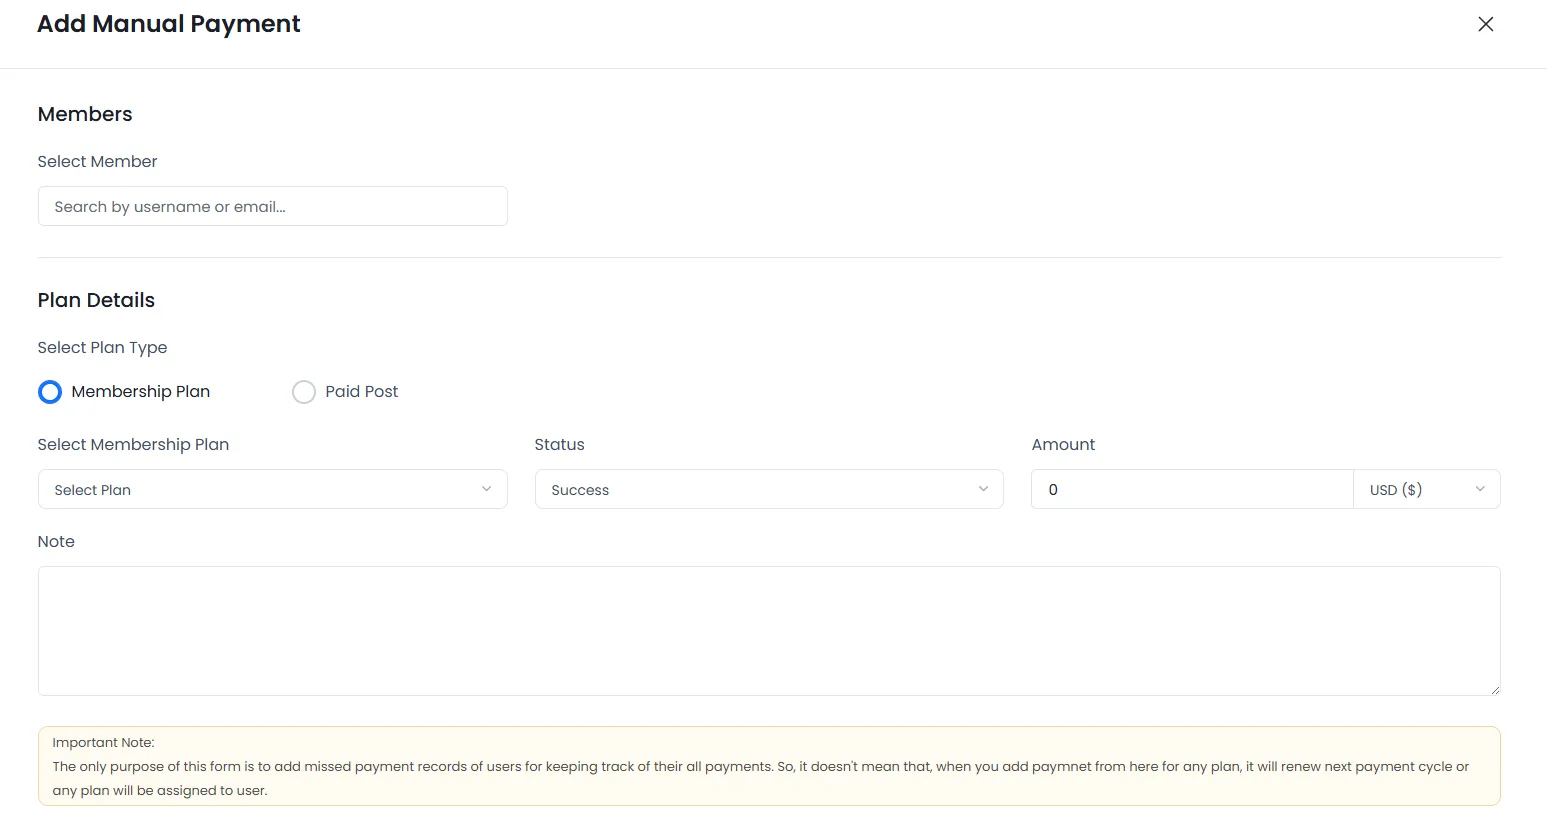This screenshot has width=1547, height=822.
Task: Click the Select Plan Type label
Action: 102,347
